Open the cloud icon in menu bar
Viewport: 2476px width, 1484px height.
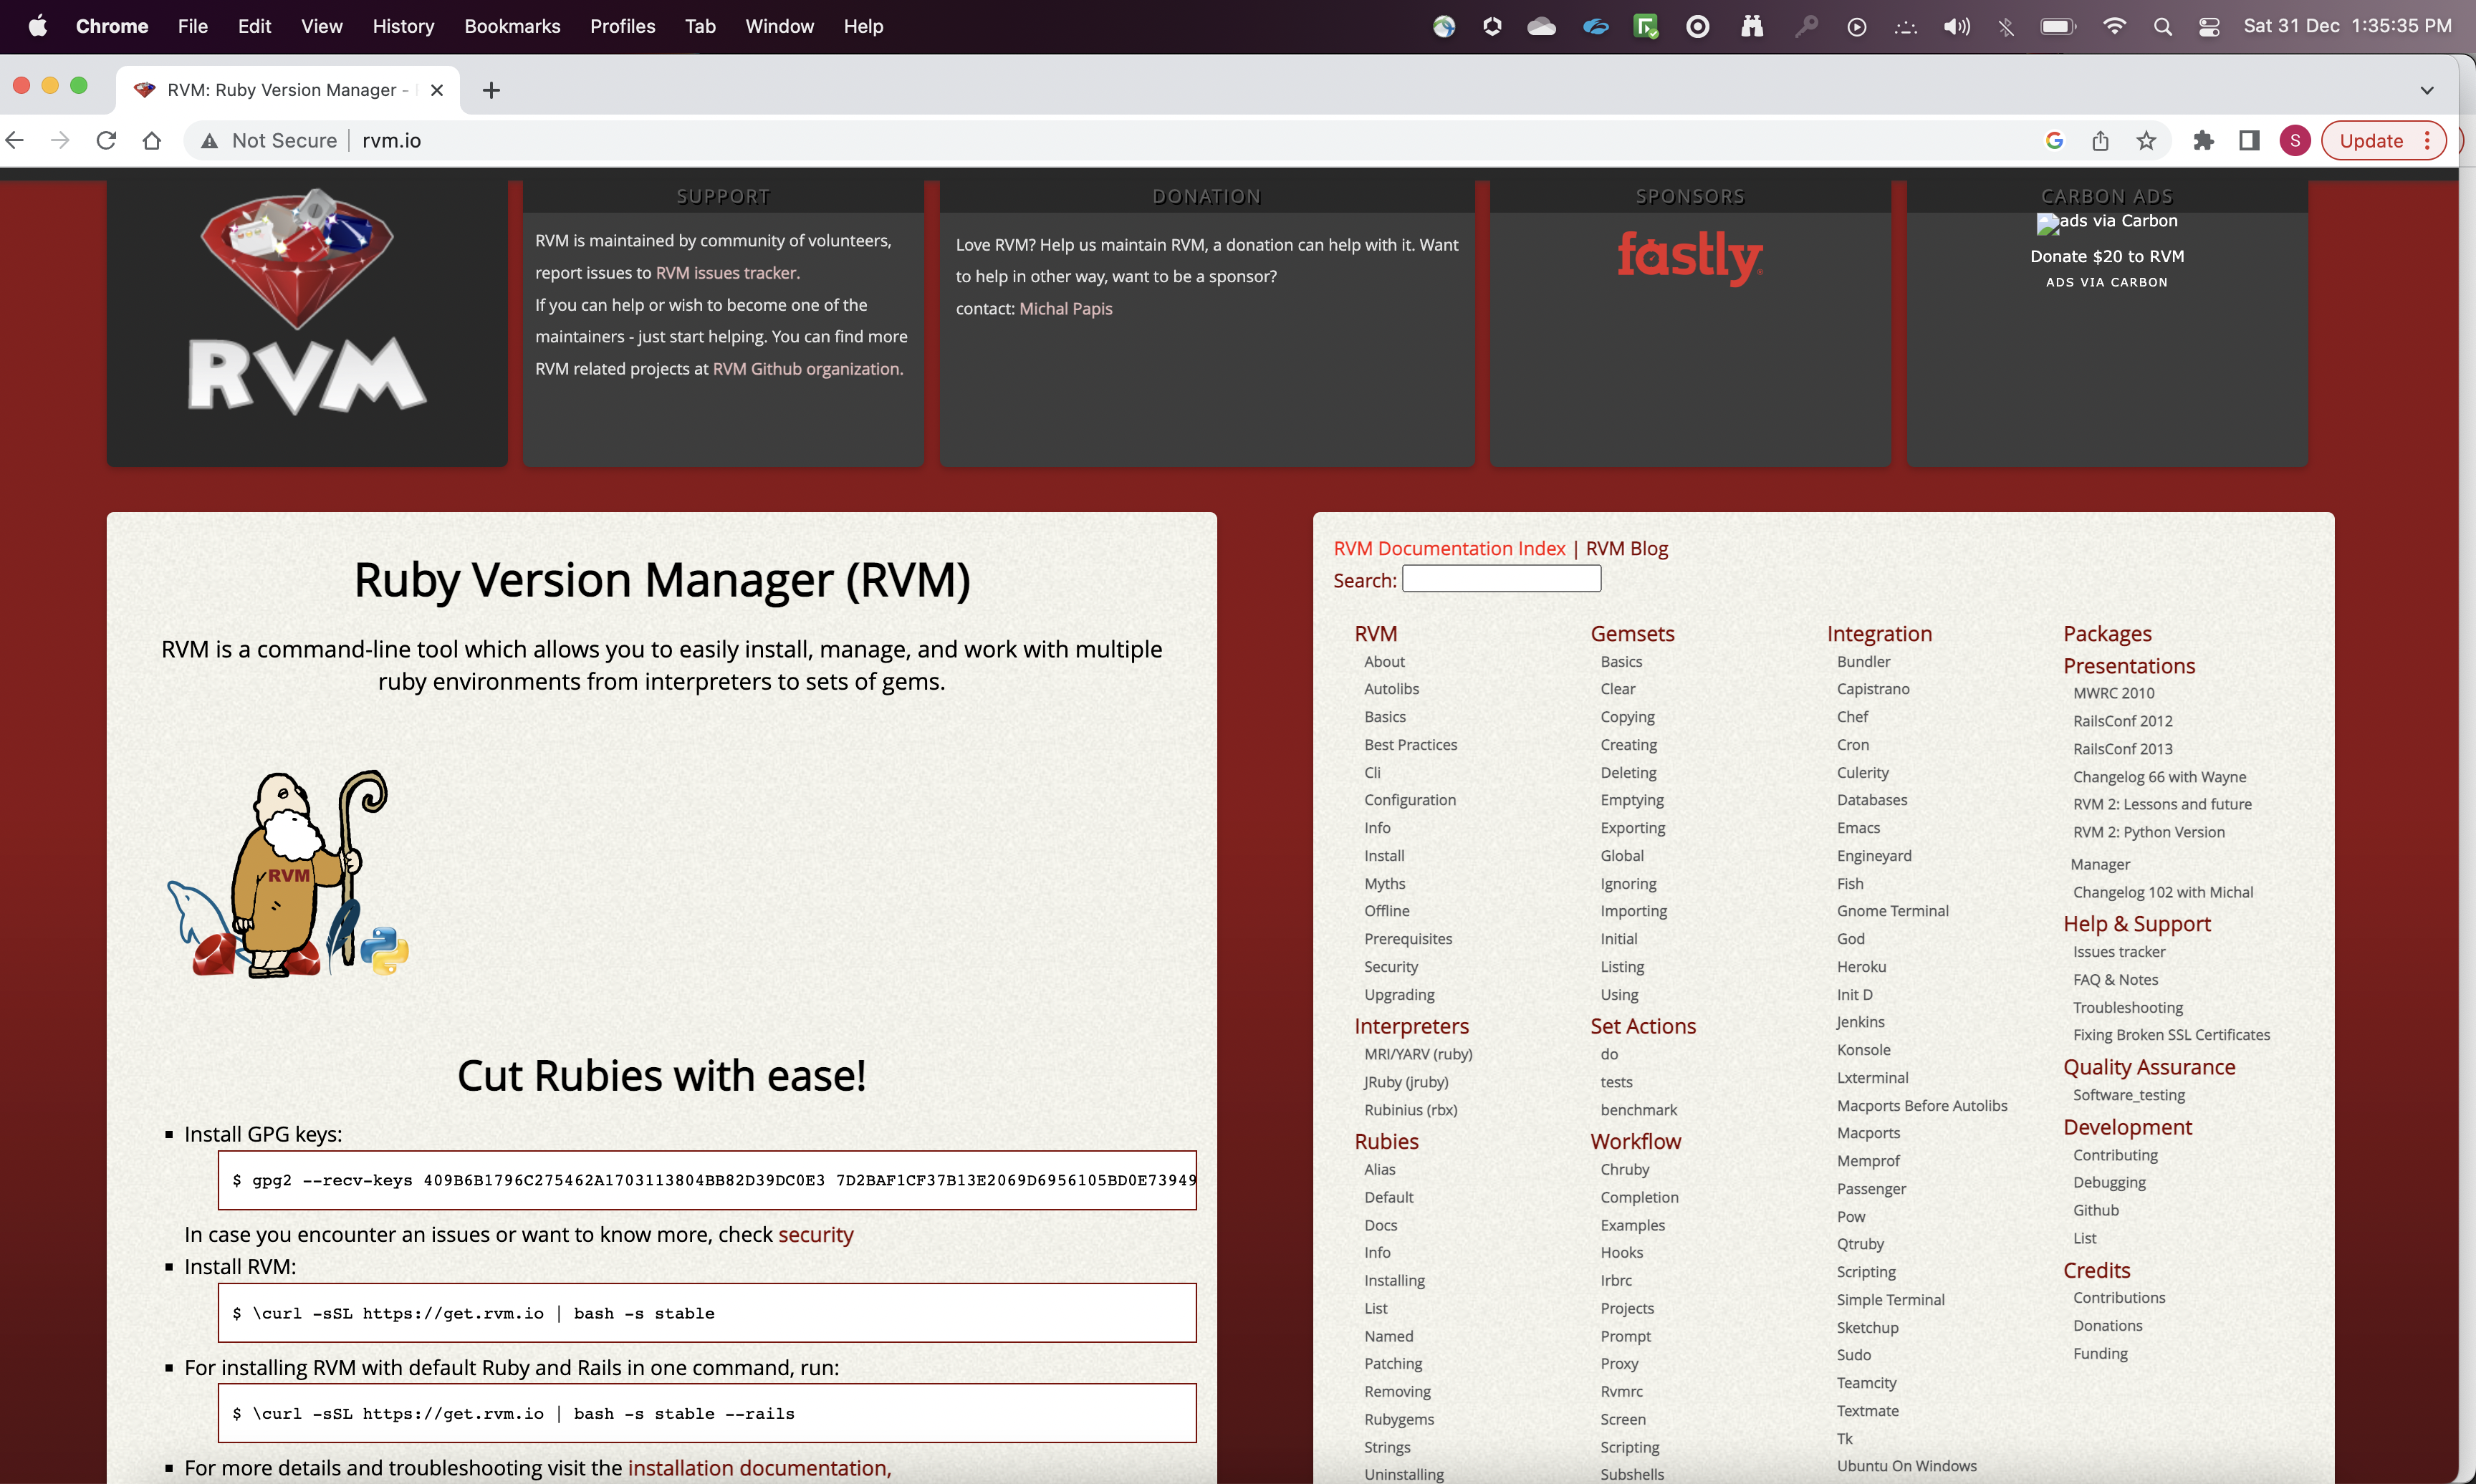pos(1542,26)
